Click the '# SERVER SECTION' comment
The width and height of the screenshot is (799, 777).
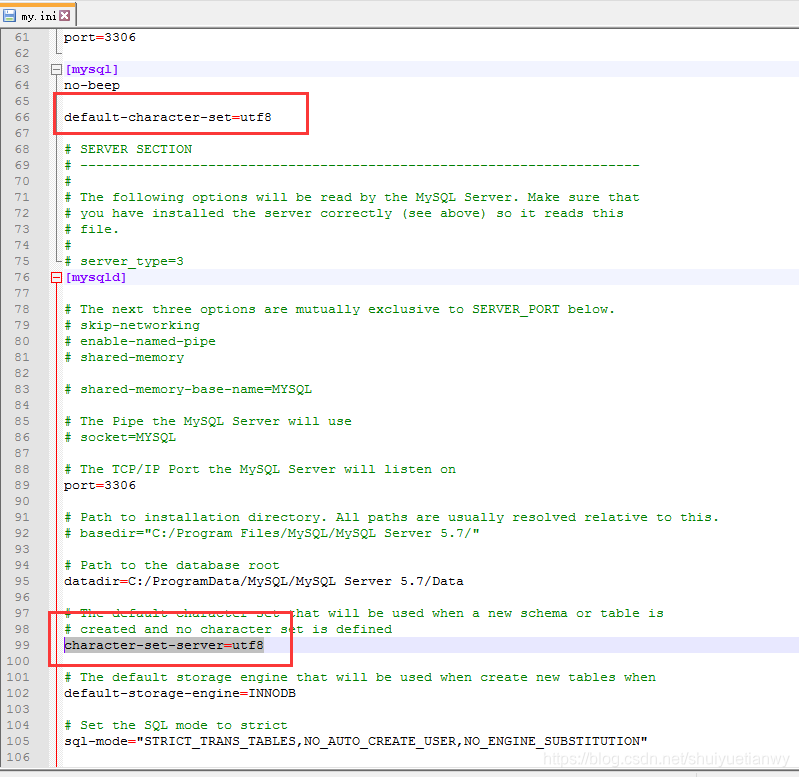click(128, 149)
